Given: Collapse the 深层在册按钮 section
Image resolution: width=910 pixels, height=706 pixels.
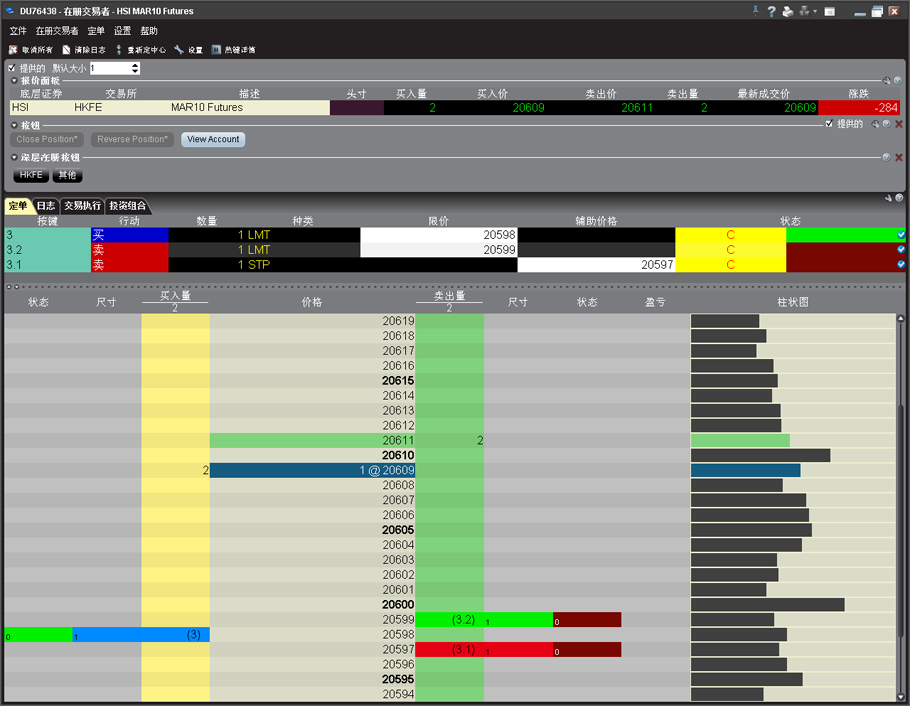Looking at the screenshot, I should (14, 158).
